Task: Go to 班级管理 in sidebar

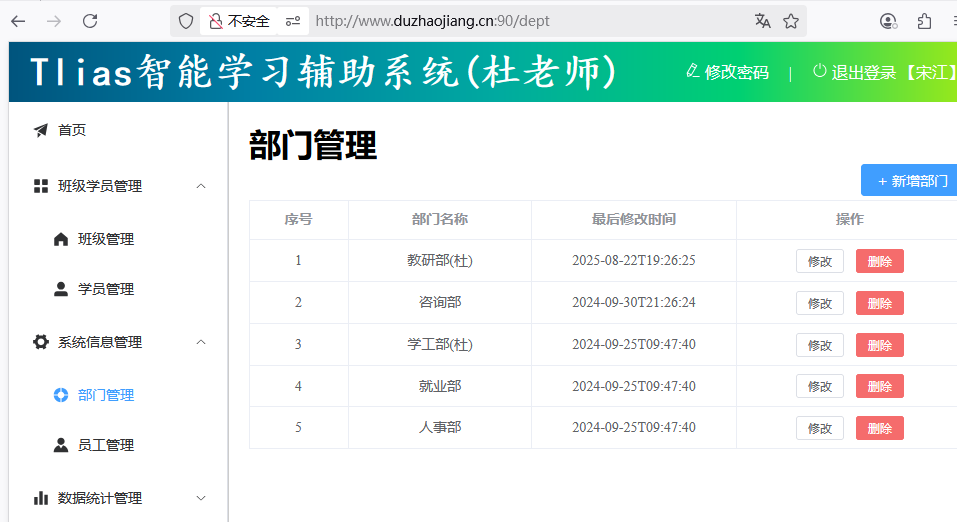Action: coord(105,239)
